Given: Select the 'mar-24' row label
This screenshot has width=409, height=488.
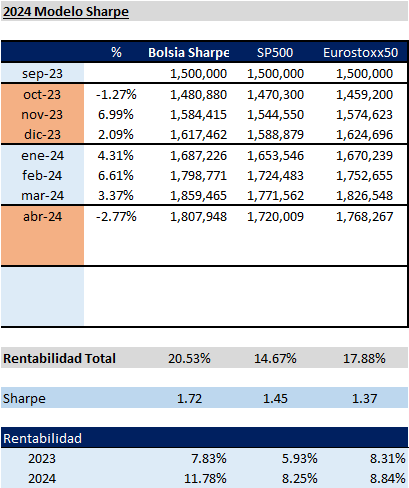Looking at the screenshot, I should click(x=42, y=196).
